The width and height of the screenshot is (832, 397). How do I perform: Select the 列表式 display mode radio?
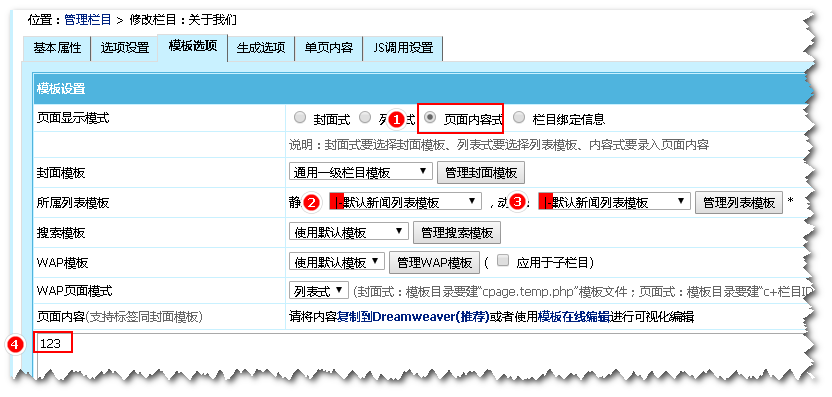[365, 118]
